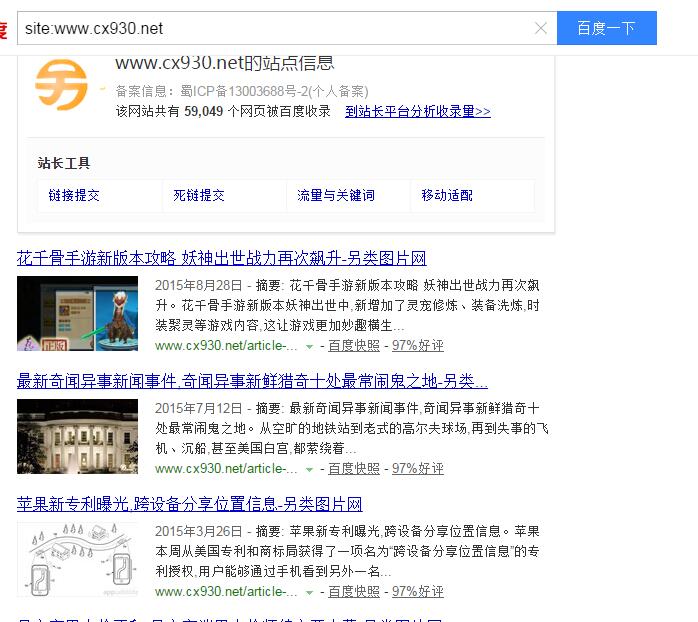Expand dropdown arrow beside 花千骨 result URL
This screenshot has width=698, height=622.
point(309,346)
